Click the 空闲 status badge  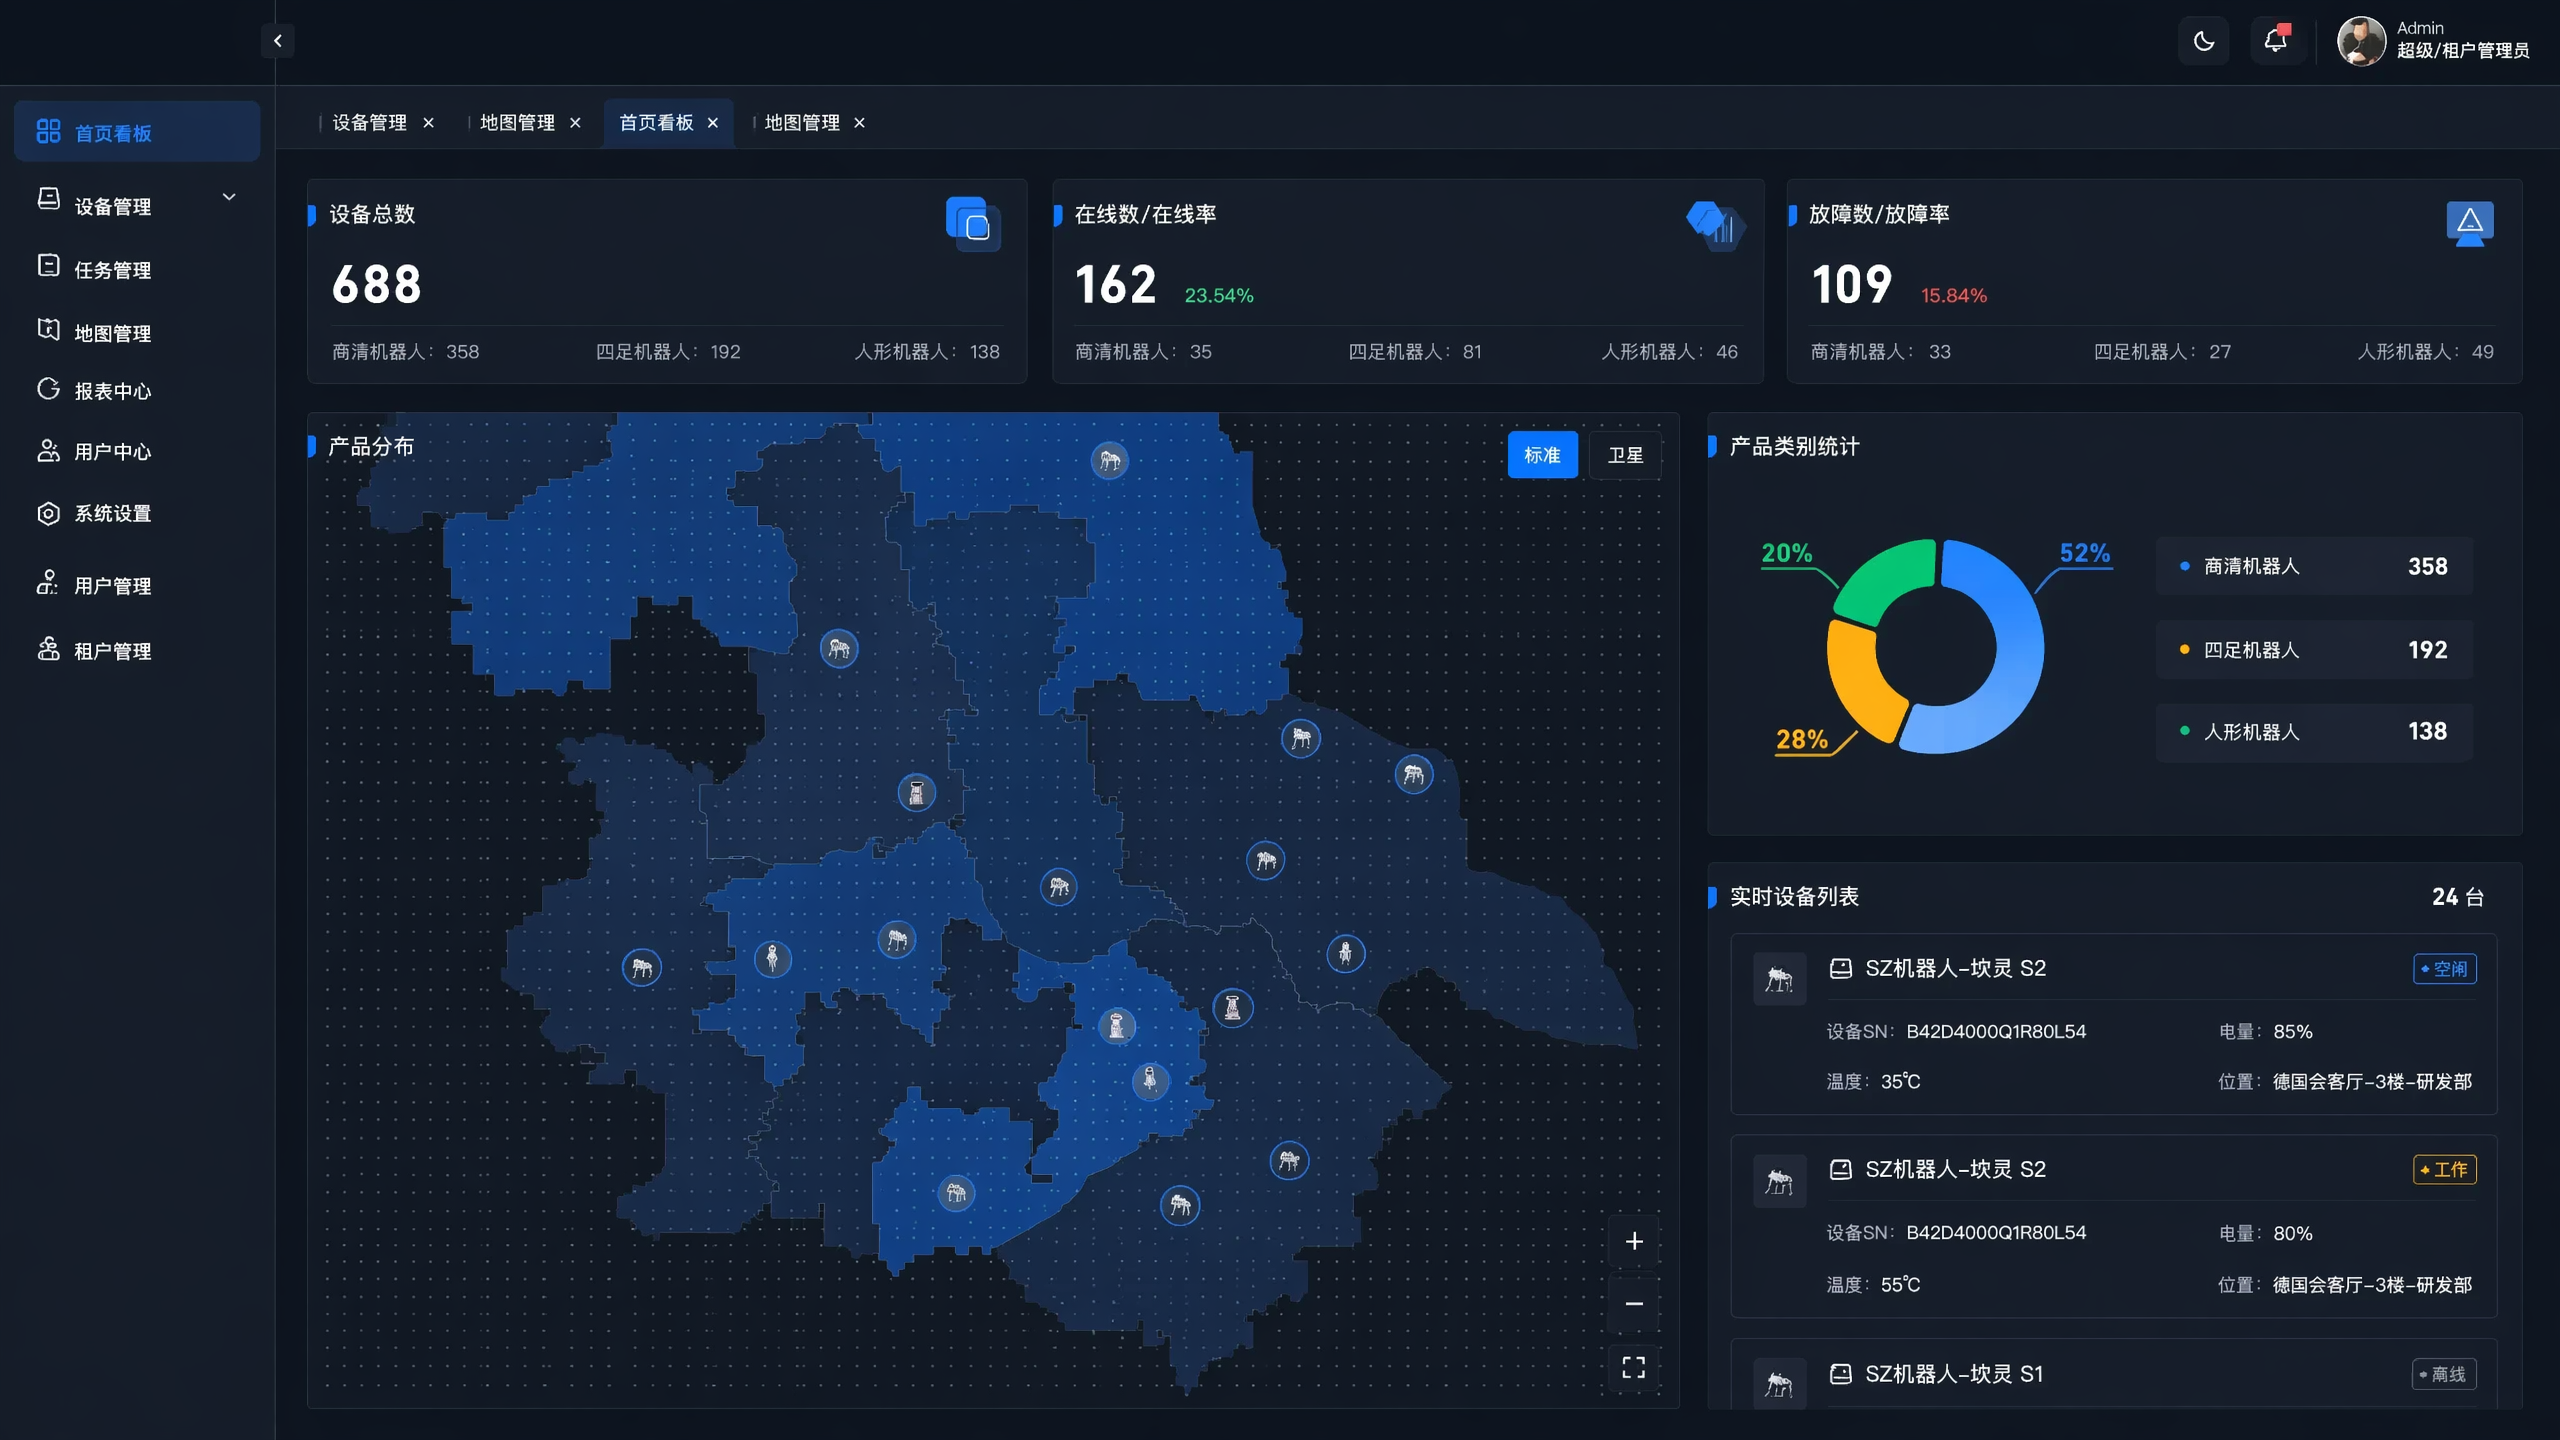coord(2445,968)
